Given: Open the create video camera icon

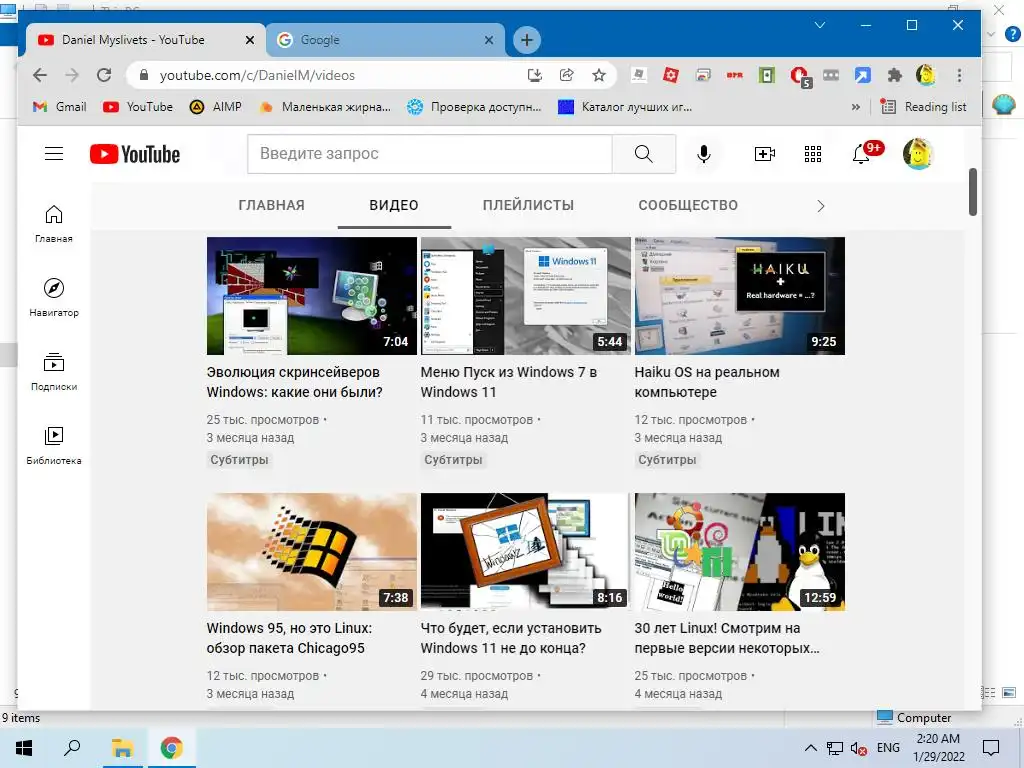Looking at the screenshot, I should pos(764,154).
